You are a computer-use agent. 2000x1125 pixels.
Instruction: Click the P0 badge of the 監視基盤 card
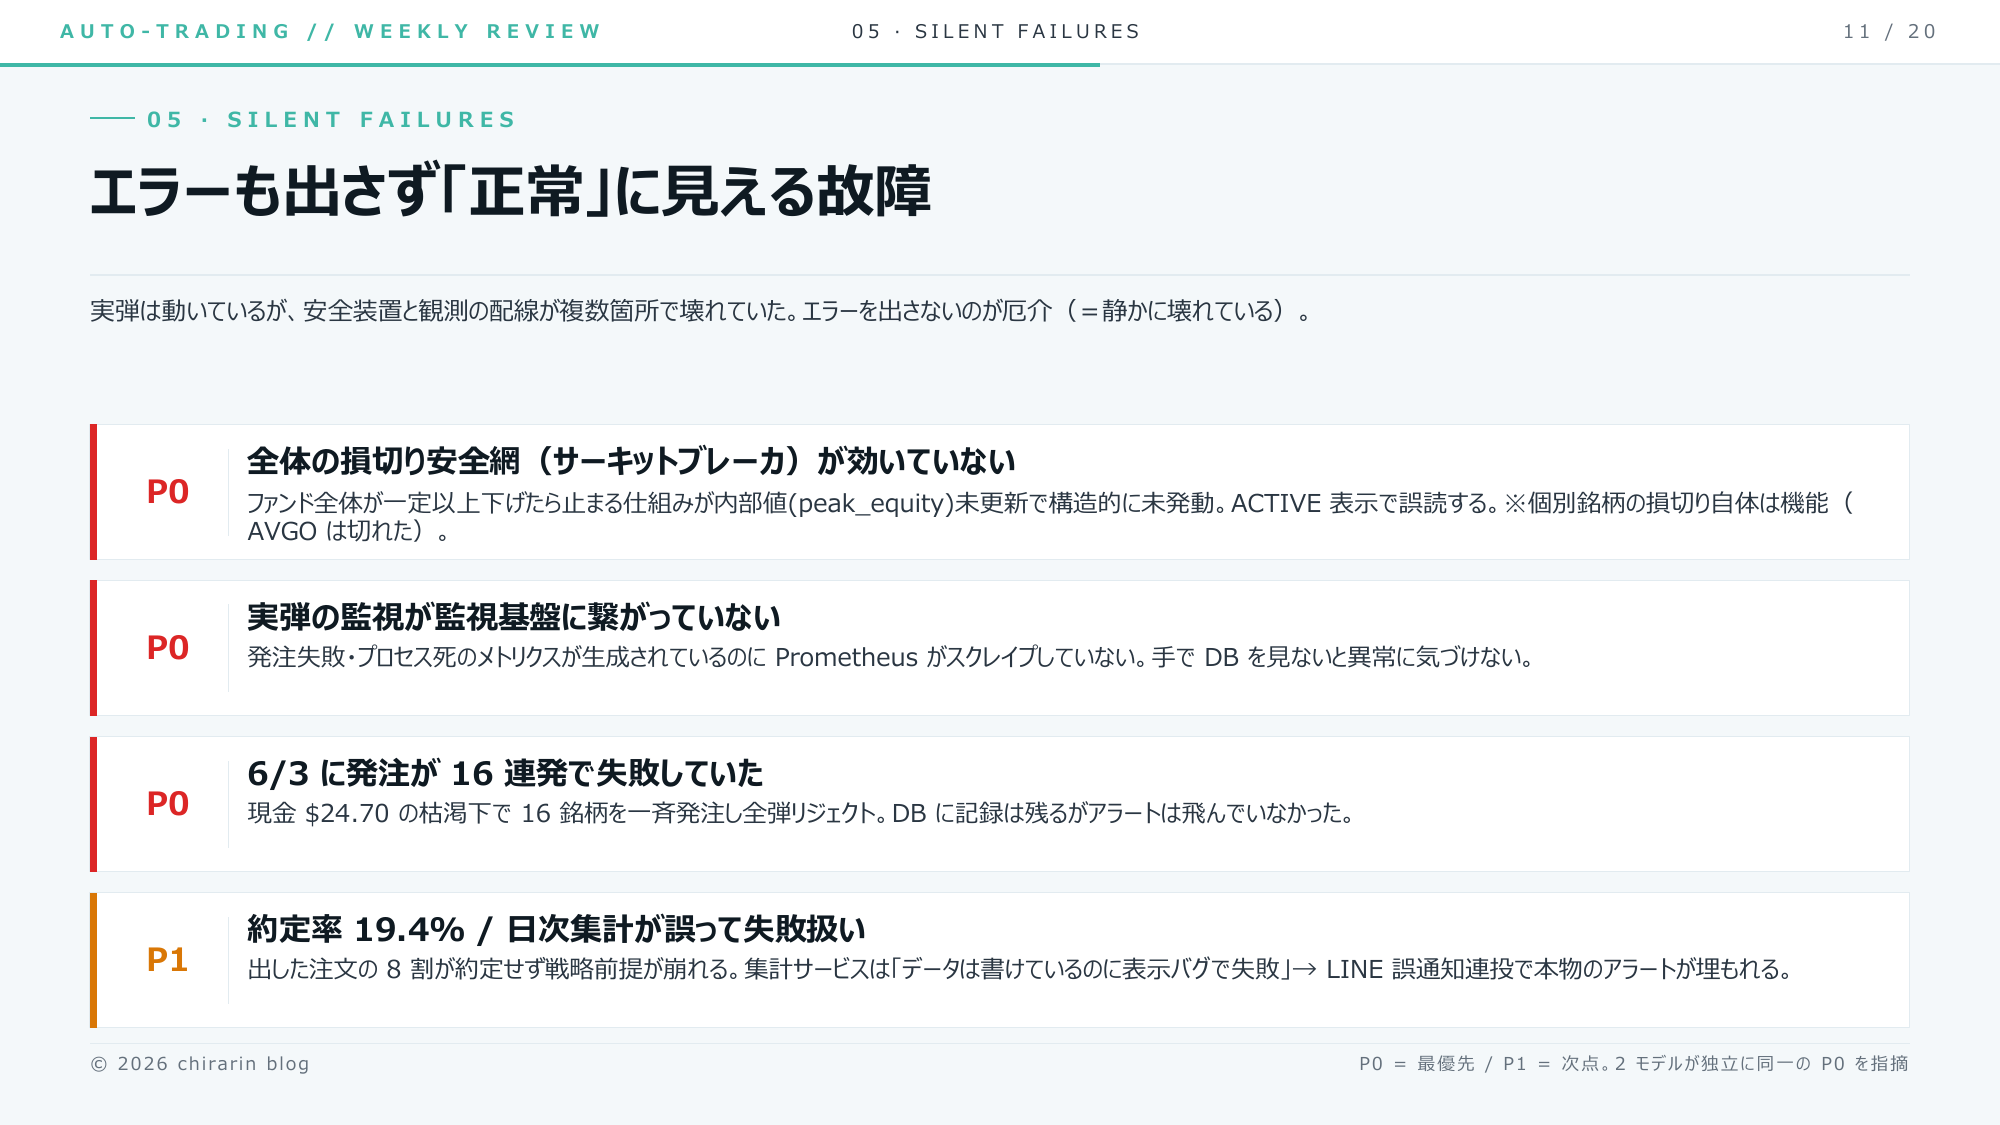coord(168,648)
